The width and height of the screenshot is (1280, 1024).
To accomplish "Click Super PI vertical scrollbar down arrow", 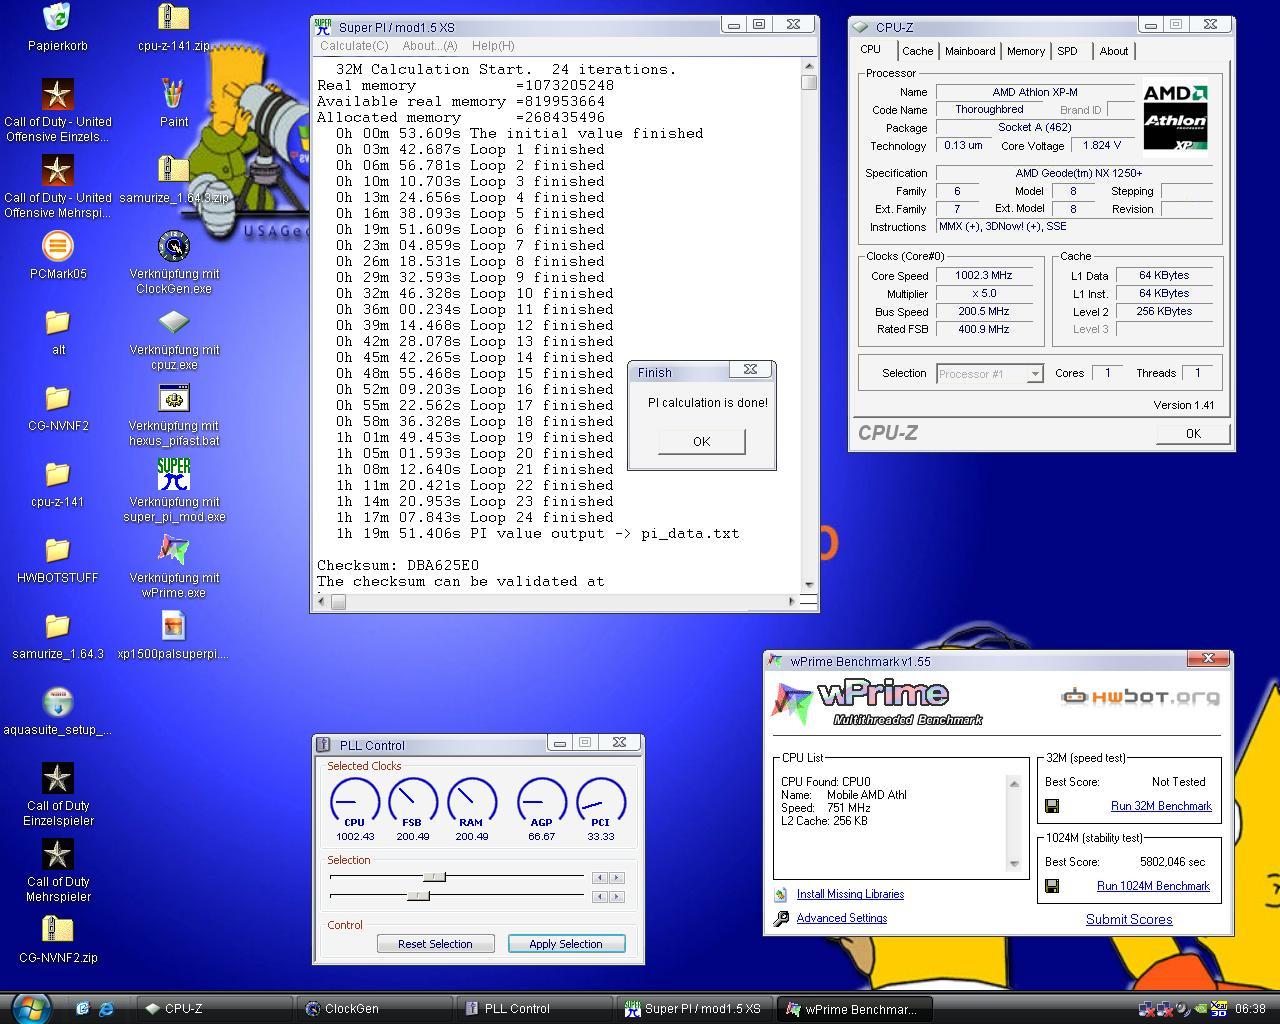I will [x=808, y=583].
